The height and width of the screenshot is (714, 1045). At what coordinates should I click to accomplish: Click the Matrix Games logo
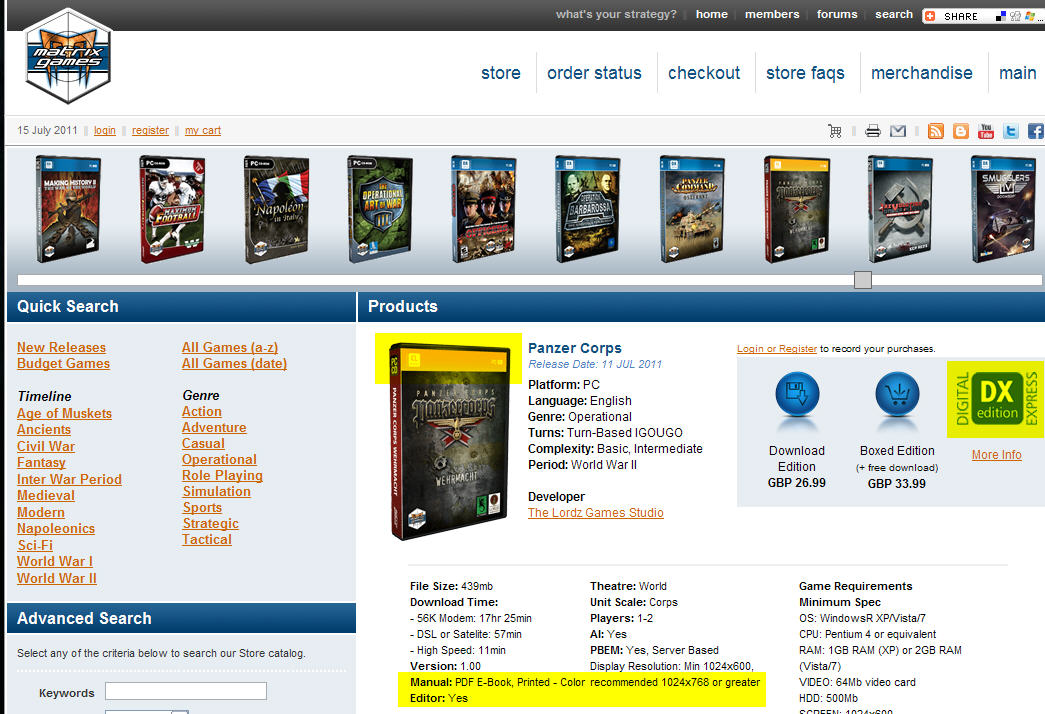pyautogui.click(x=68, y=56)
